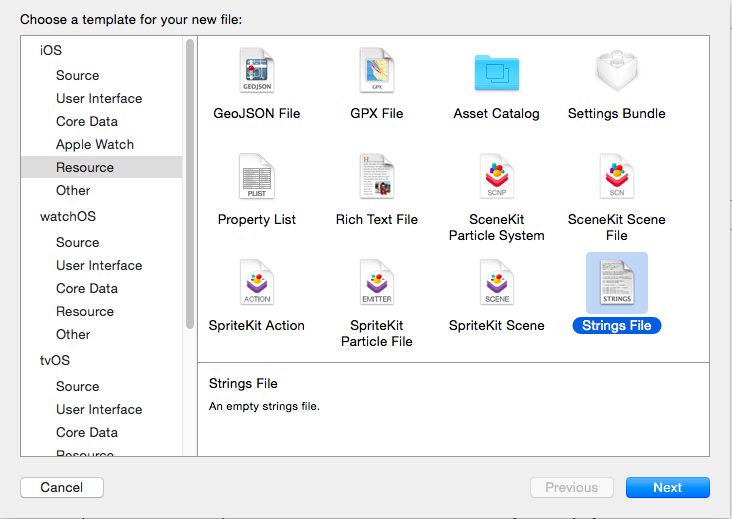Viewport: 732px width, 519px height.
Task: Select the GeoJSON File template icon
Action: (257, 72)
